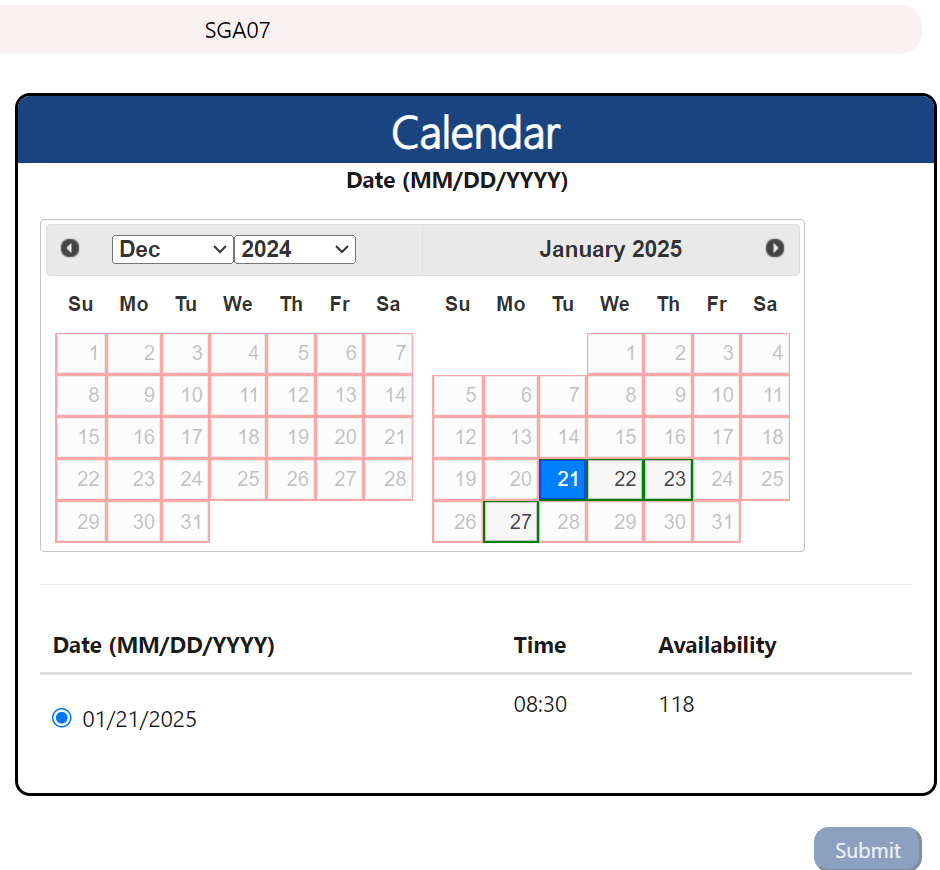Open the month dropdown showing Dec
Image resolution: width=940 pixels, height=870 pixels.
pos(173,249)
